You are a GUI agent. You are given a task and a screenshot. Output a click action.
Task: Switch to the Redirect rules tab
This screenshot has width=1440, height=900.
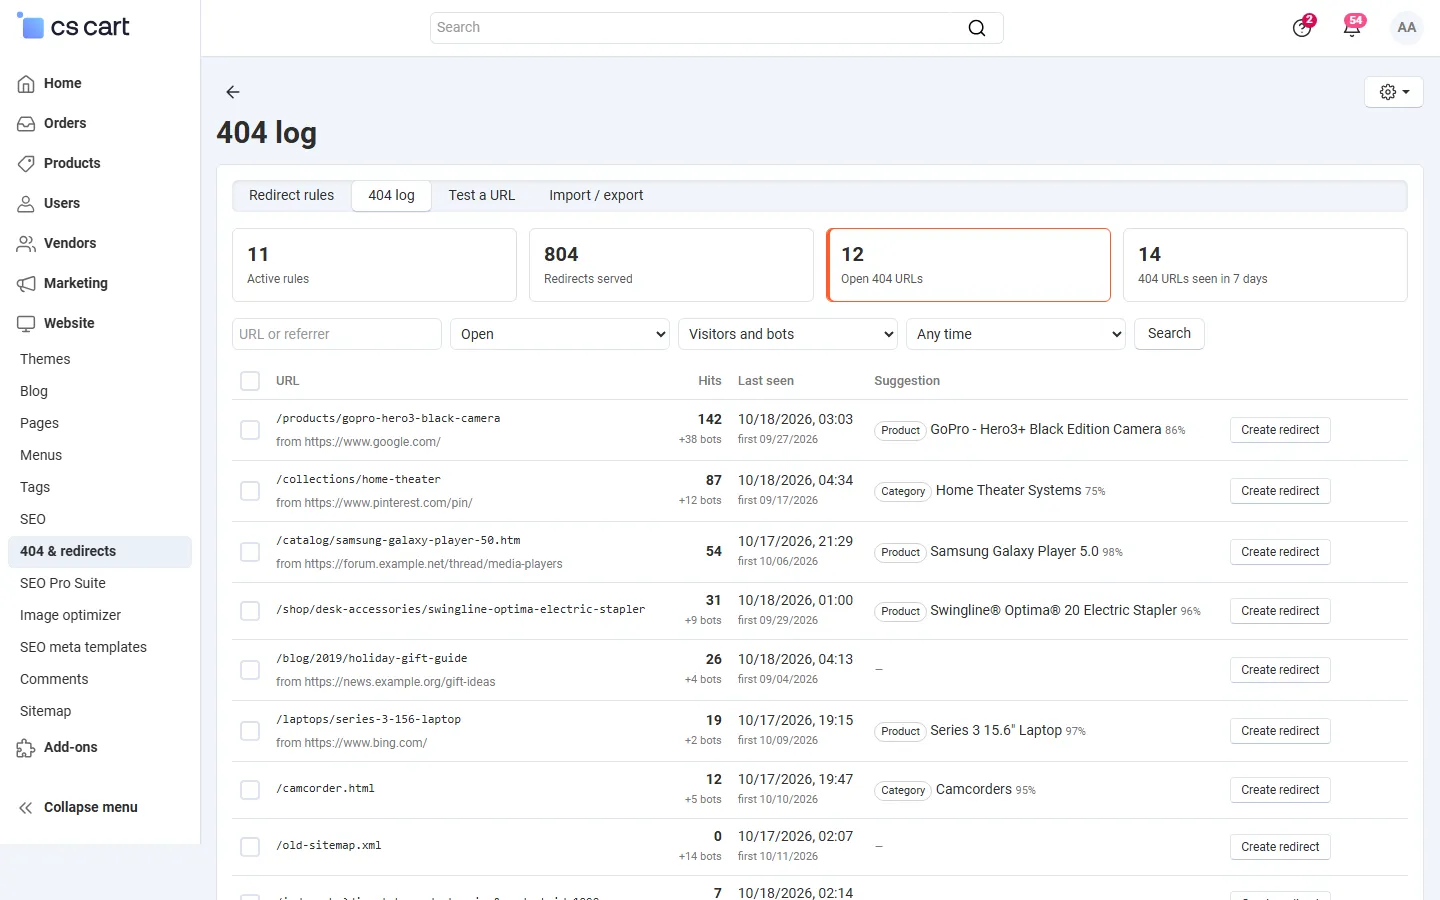[x=292, y=196]
